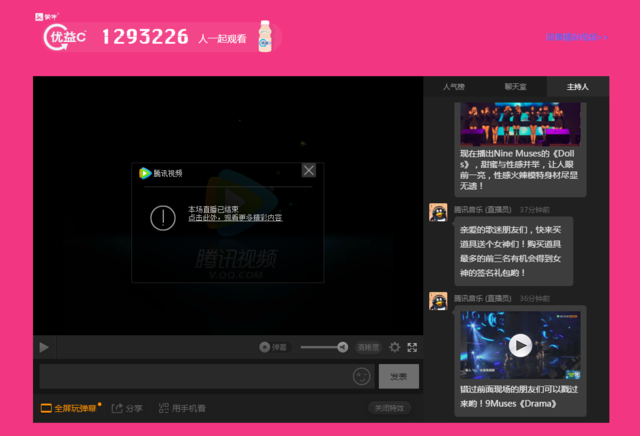The image size is (640, 436).
Task: Play the 9Muses Drama video thumbnail
Action: [520, 345]
